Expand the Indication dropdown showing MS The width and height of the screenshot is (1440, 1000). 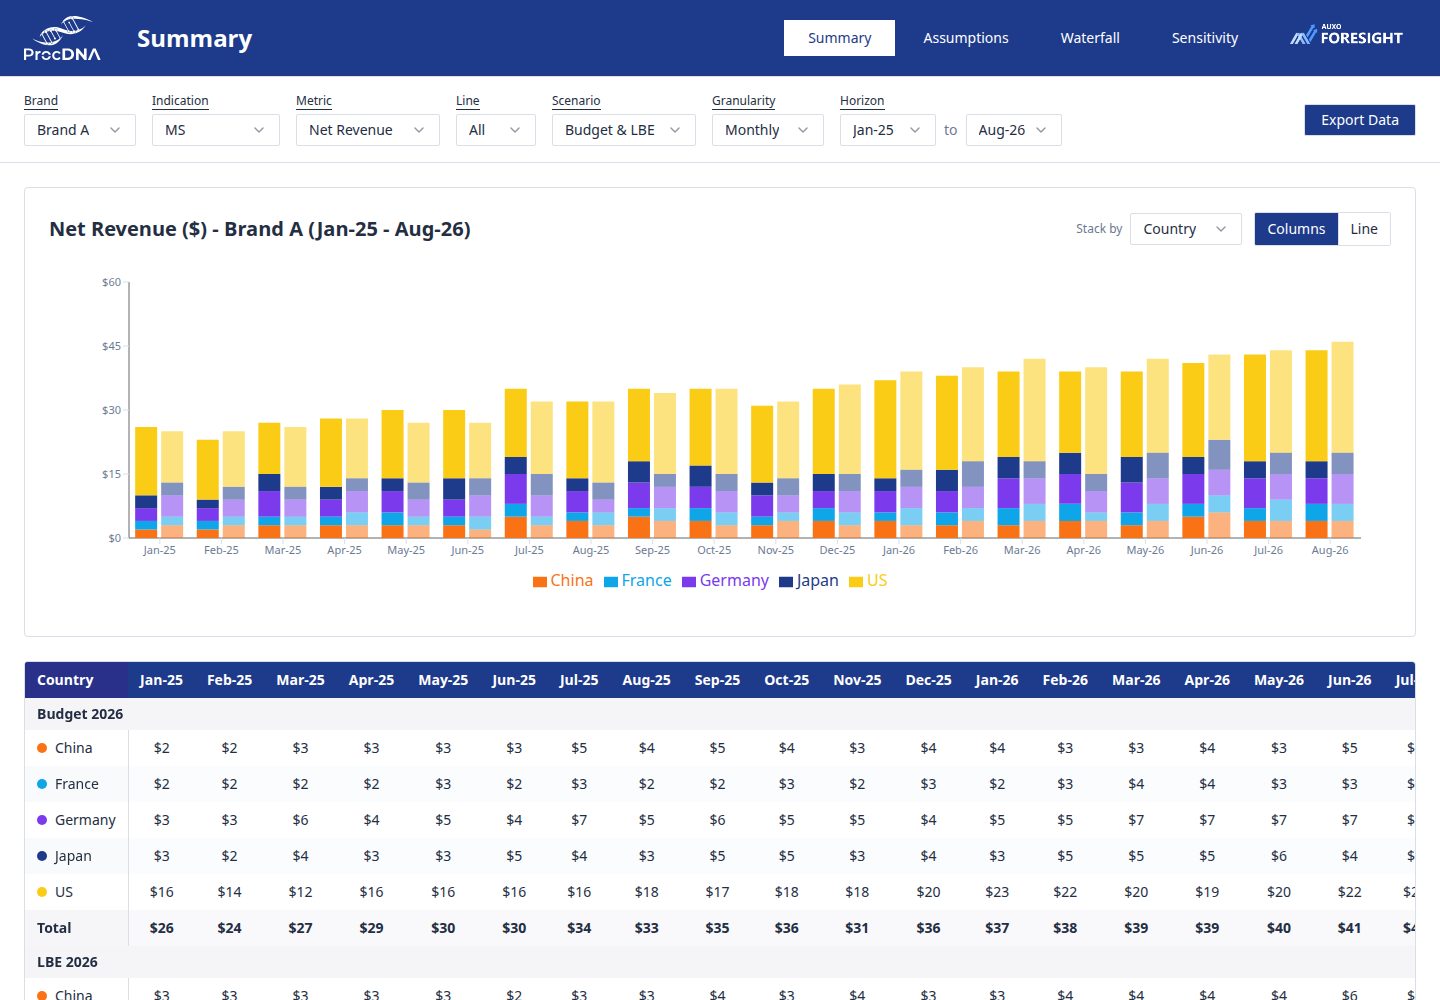point(216,130)
